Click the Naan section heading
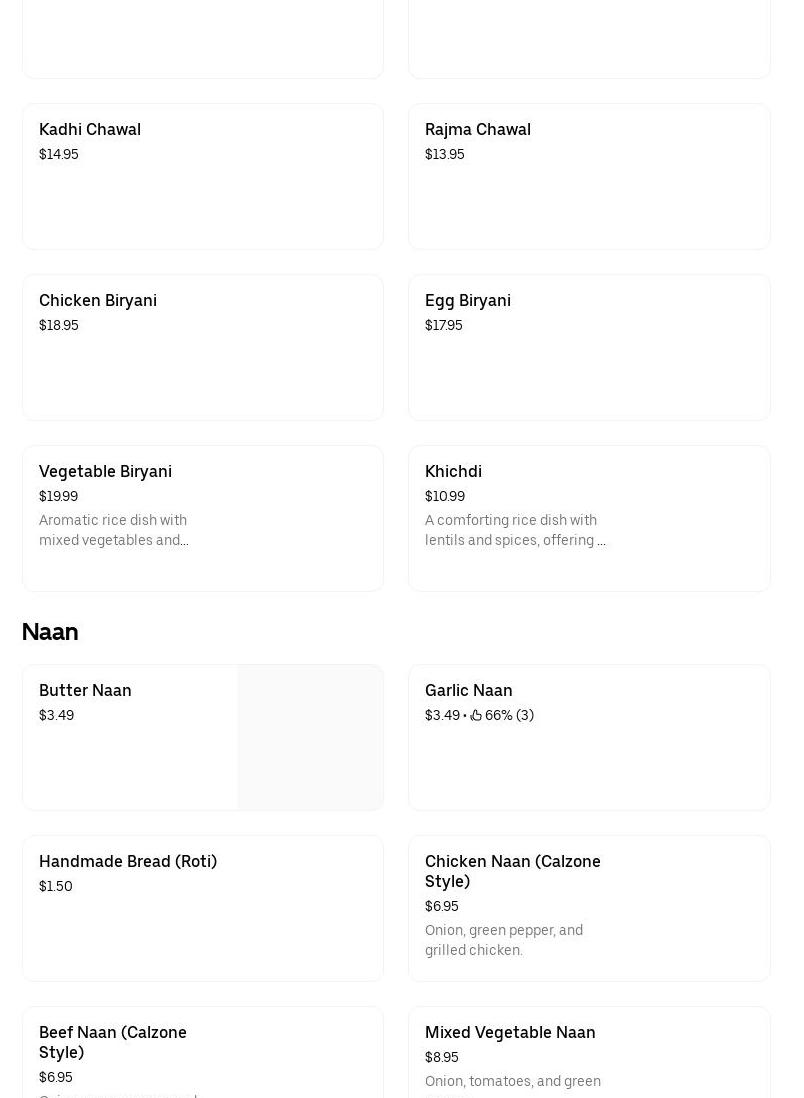This screenshot has height=1098, width=804. (50, 632)
